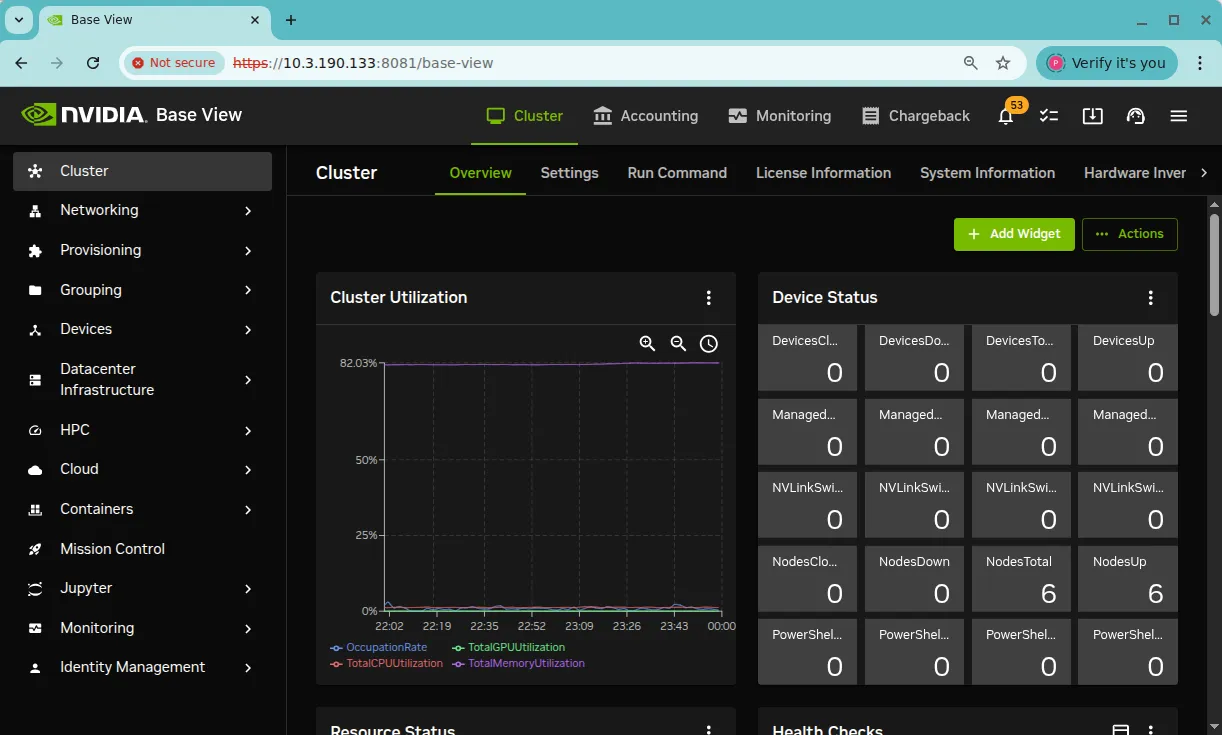Viewport: 1222px width, 735px height.
Task: Select Identity Management in sidebar
Action: pyautogui.click(x=142, y=668)
